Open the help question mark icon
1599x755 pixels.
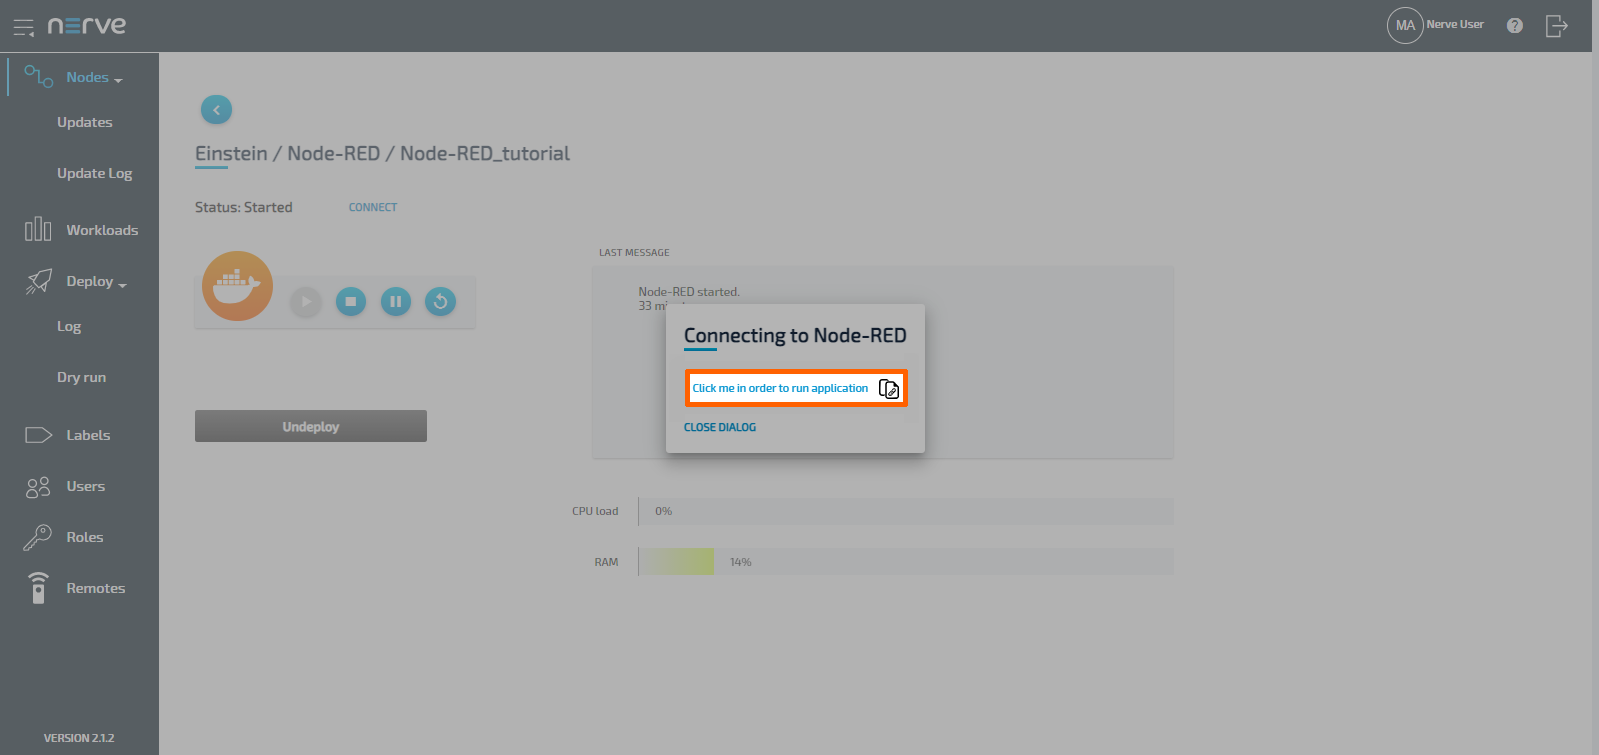point(1515,26)
